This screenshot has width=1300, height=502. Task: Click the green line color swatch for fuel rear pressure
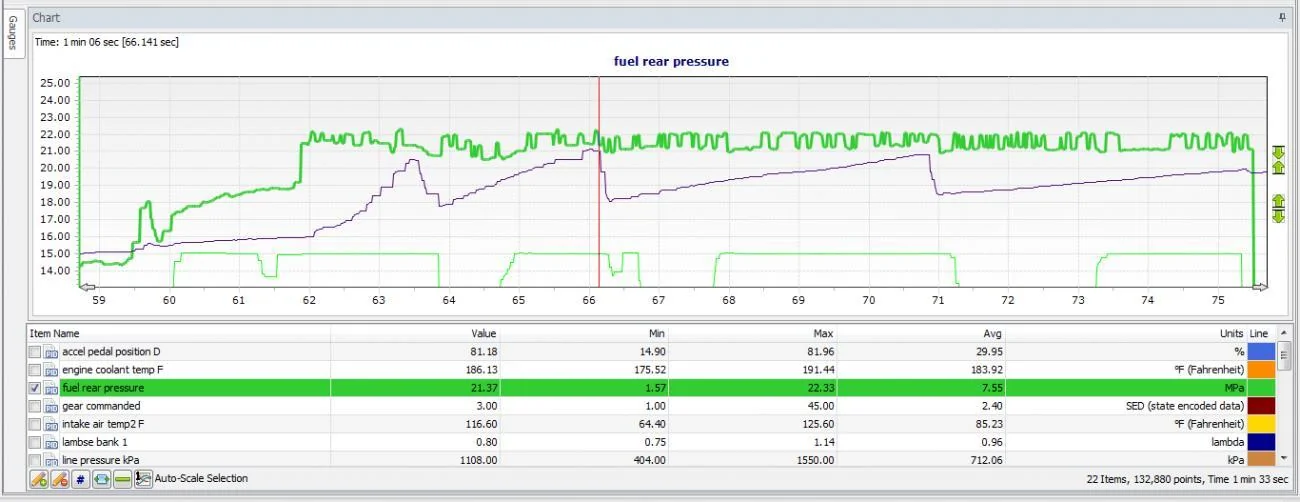click(x=1261, y=388)
